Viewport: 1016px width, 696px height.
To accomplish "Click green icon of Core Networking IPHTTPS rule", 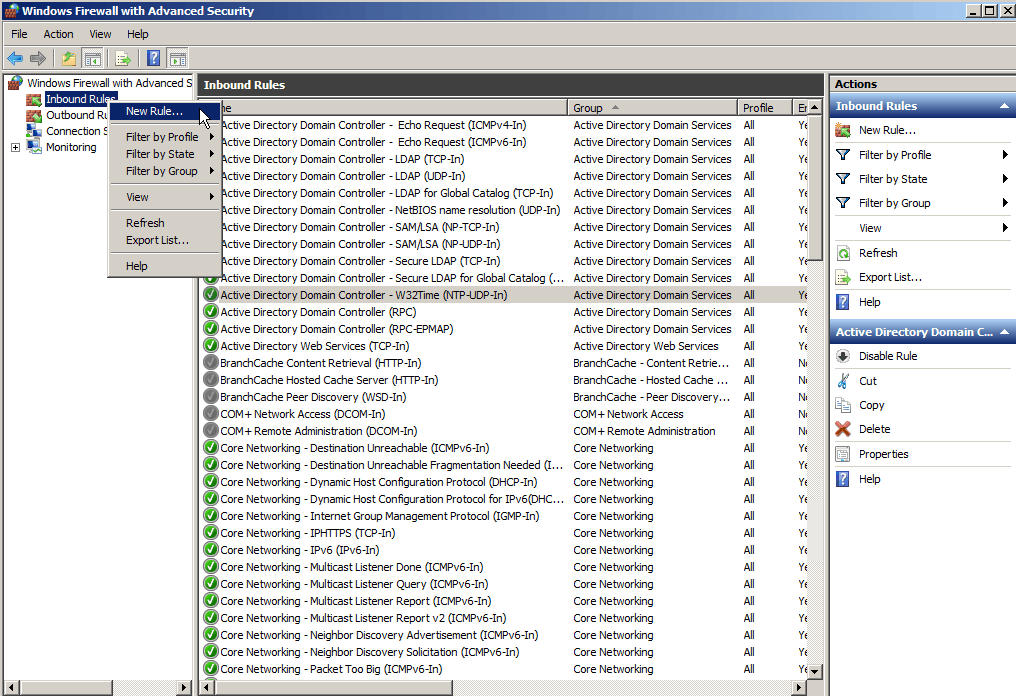I will (211, 533).
